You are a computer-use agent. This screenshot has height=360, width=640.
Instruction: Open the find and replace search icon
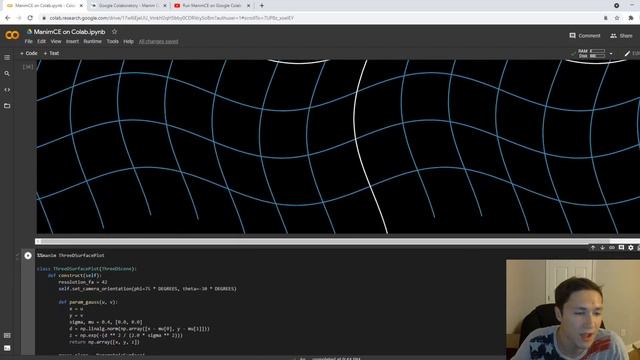click(7, 73)
